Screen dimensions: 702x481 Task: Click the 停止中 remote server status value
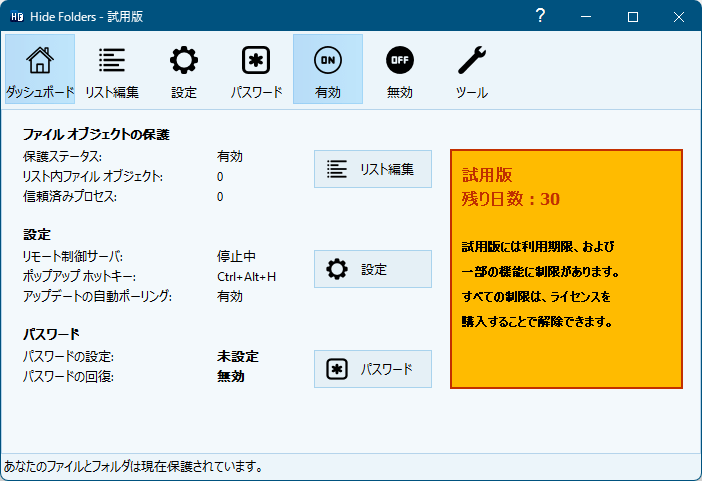[x=236, y=257]
